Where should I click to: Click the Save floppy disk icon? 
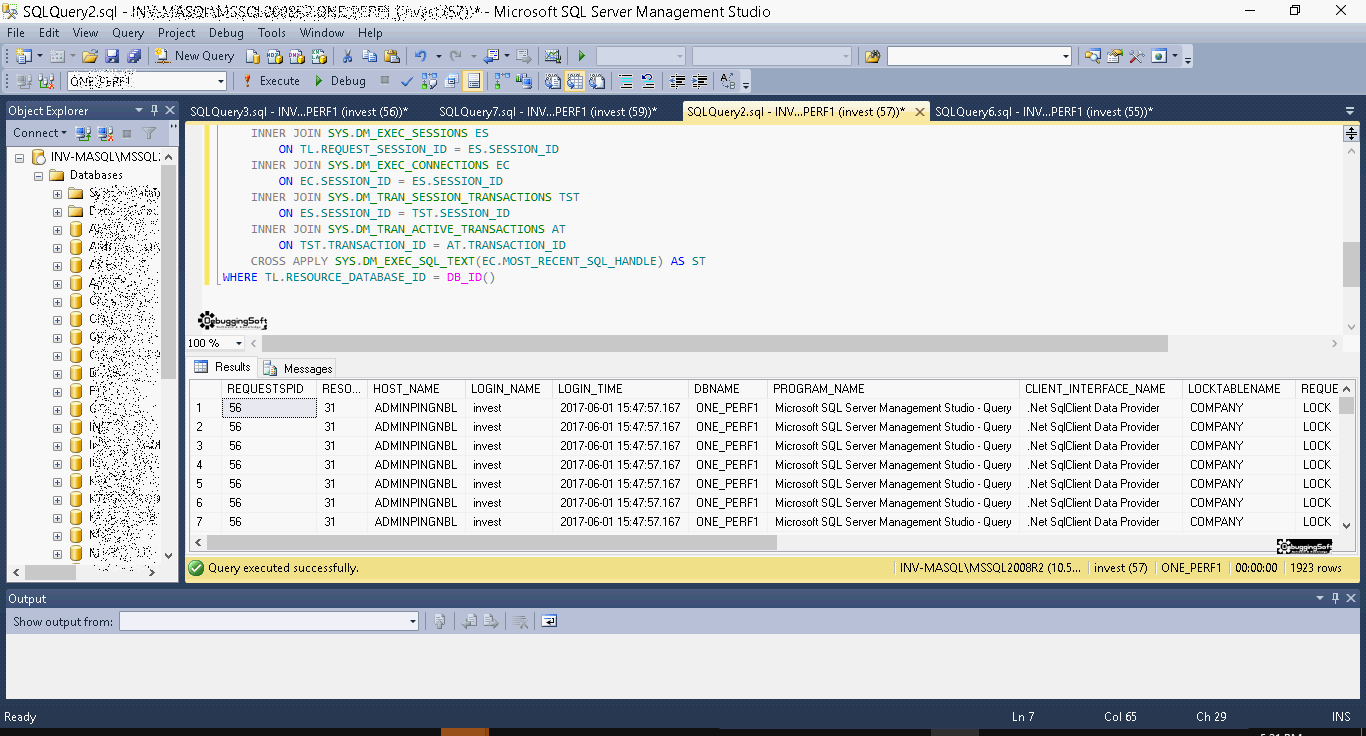coord(111,56)
